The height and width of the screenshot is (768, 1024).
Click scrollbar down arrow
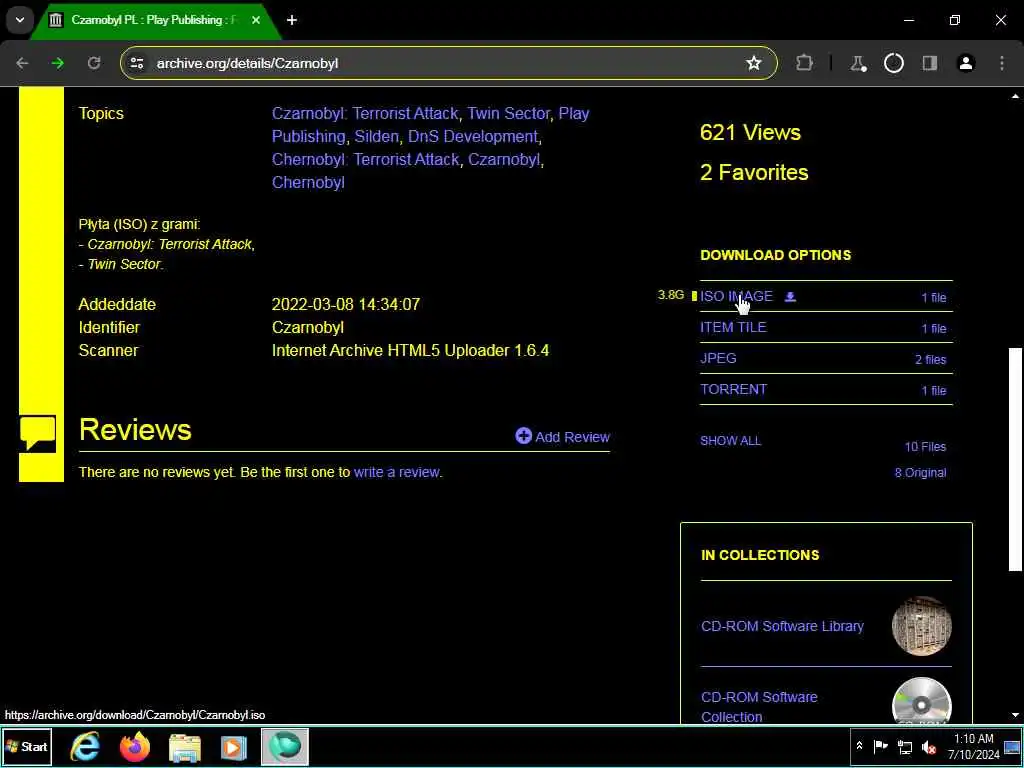1015,715
